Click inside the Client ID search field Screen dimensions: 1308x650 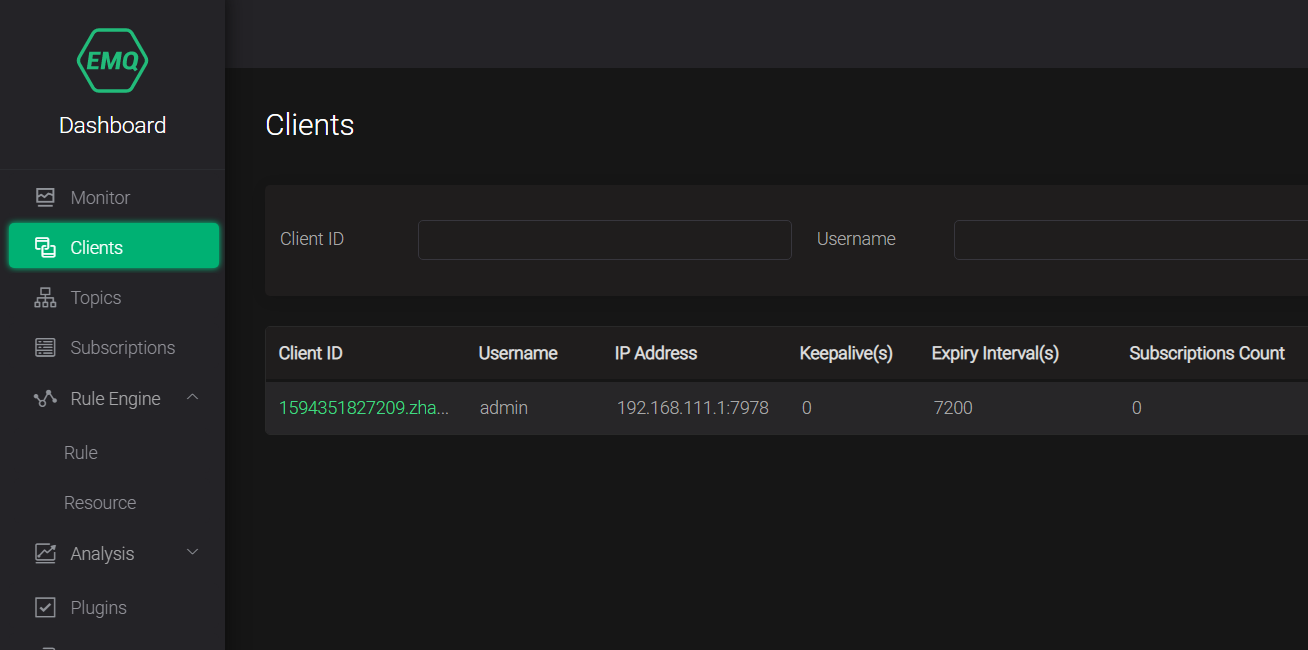(x=604, y=239)
